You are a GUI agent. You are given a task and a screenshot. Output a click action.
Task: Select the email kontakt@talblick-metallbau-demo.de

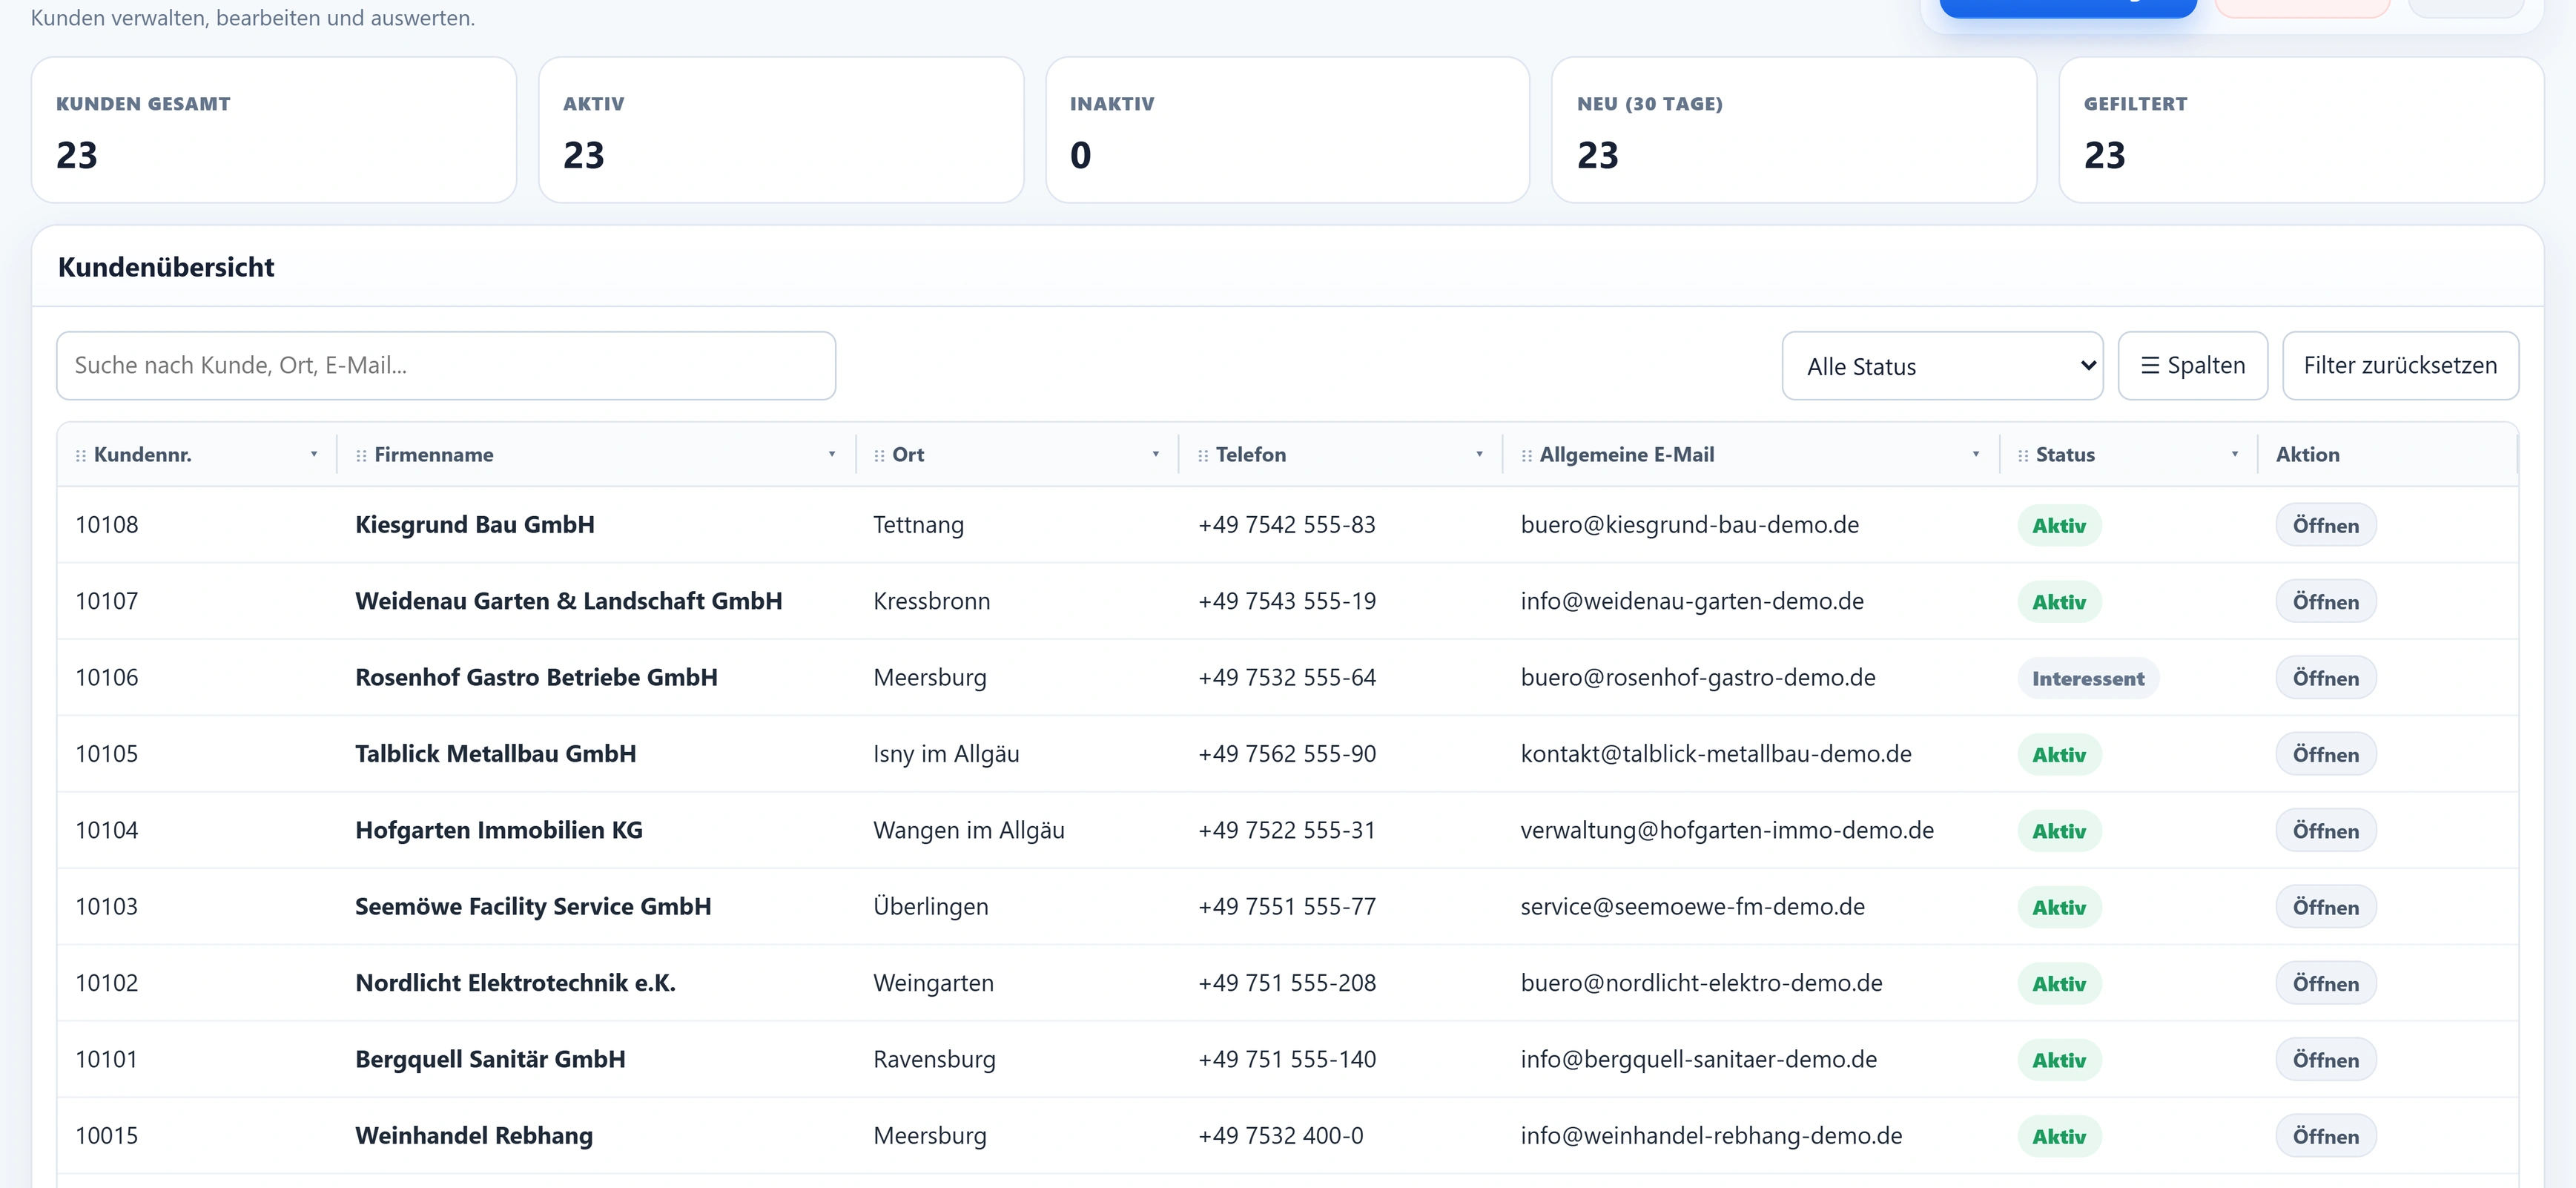point(1716,754)
